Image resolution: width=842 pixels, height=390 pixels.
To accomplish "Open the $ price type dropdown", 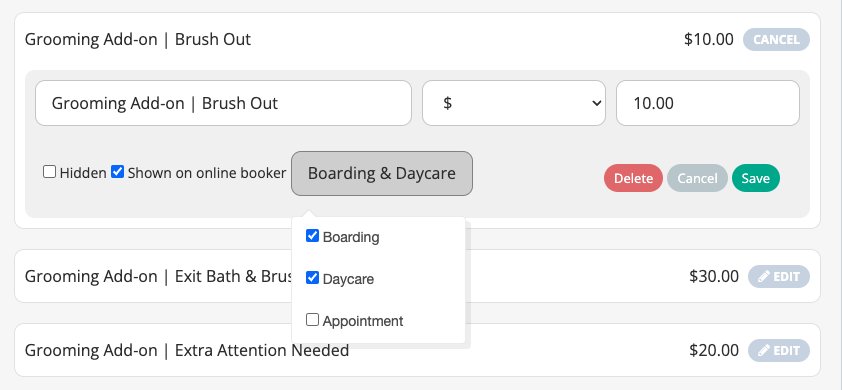I will click(x=514, y=103).
